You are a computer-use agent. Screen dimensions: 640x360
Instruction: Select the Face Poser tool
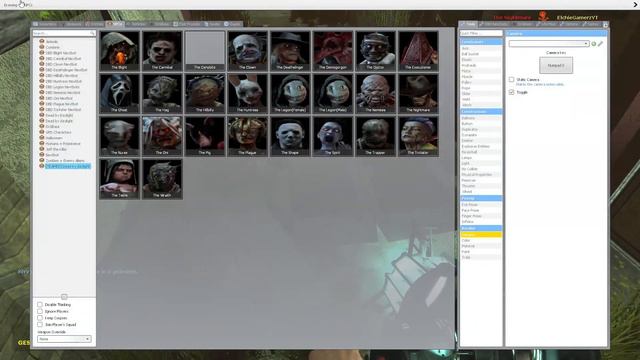tap(481, 210)
